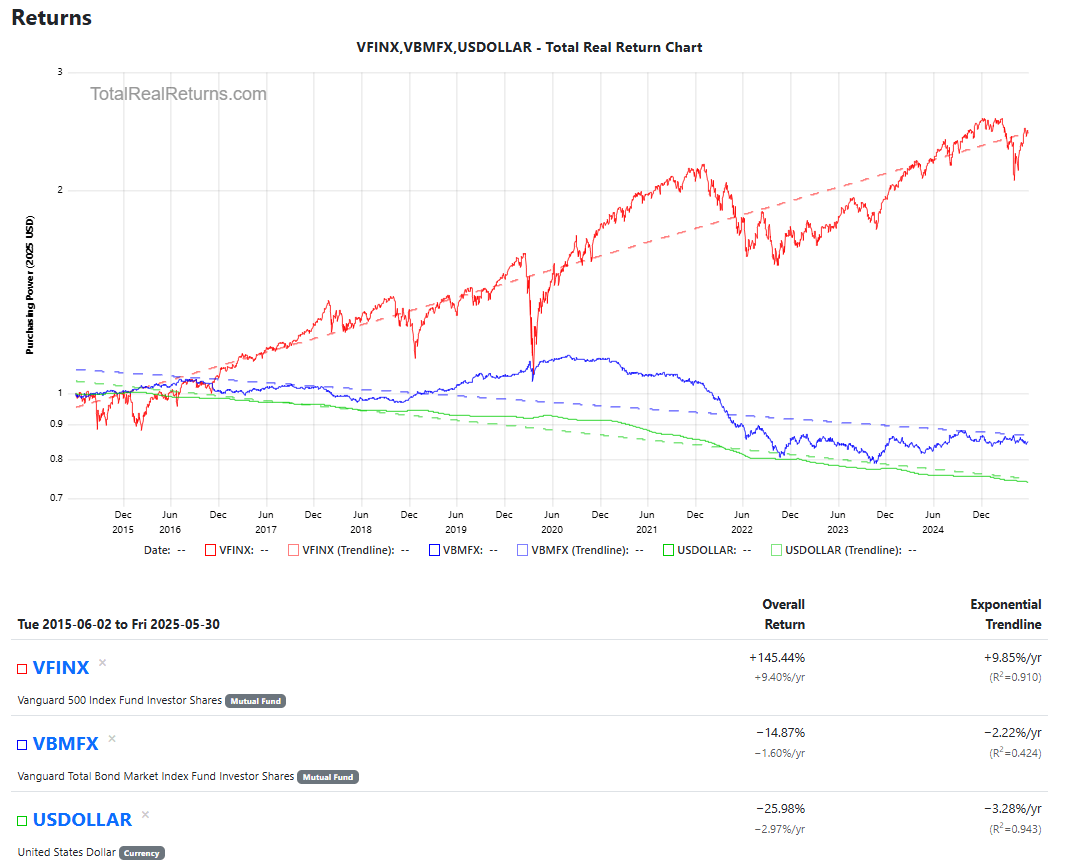Click the +145.44% overall return value

(x=776, y=658)
